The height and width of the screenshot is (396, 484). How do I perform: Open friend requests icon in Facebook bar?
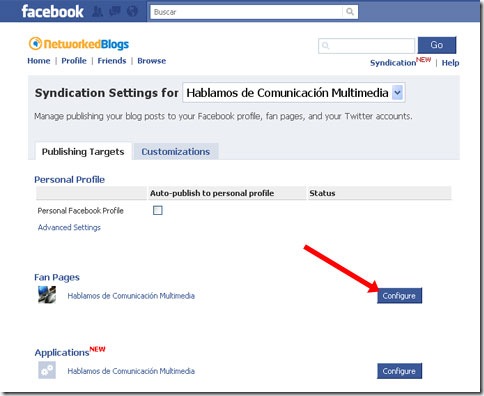tap(97, 12)
